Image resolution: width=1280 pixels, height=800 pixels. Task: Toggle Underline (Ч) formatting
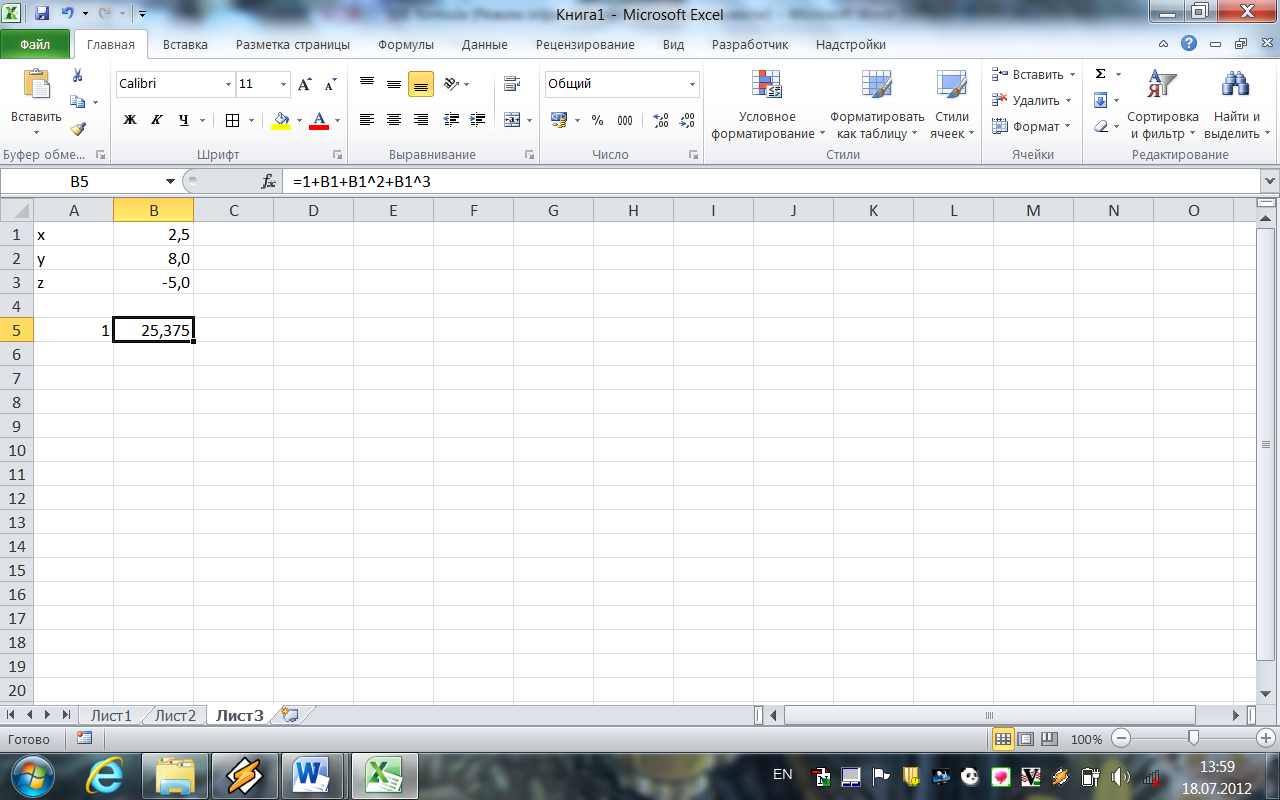coord(183,120)
